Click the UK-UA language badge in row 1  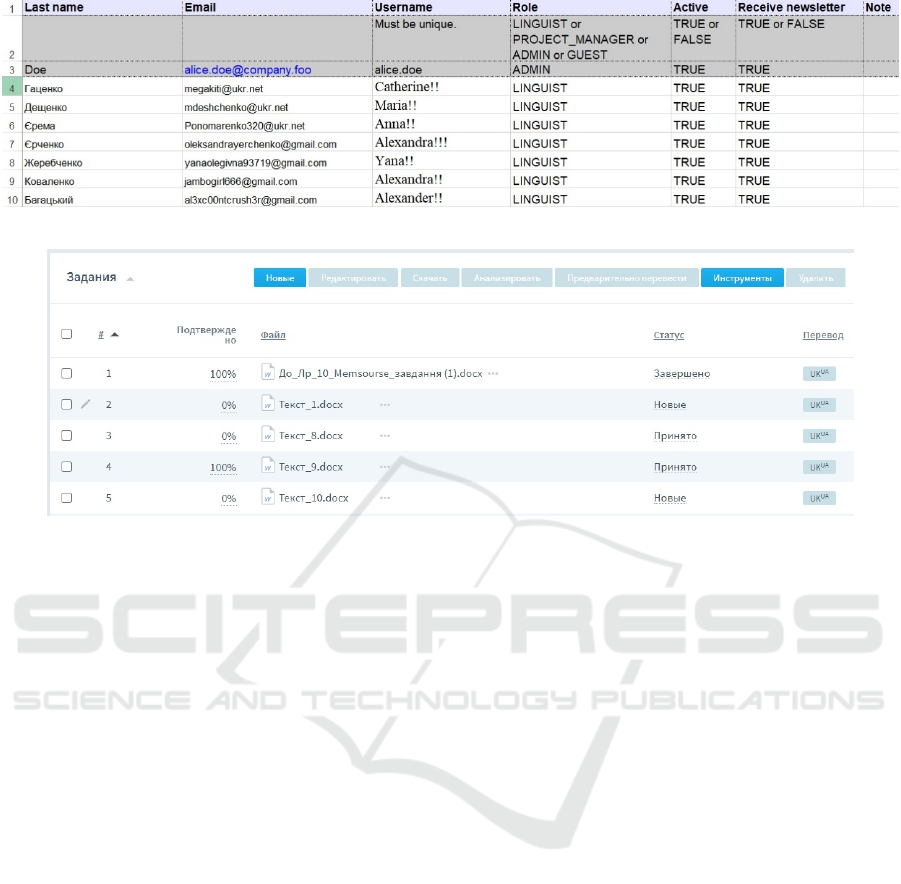819,373
